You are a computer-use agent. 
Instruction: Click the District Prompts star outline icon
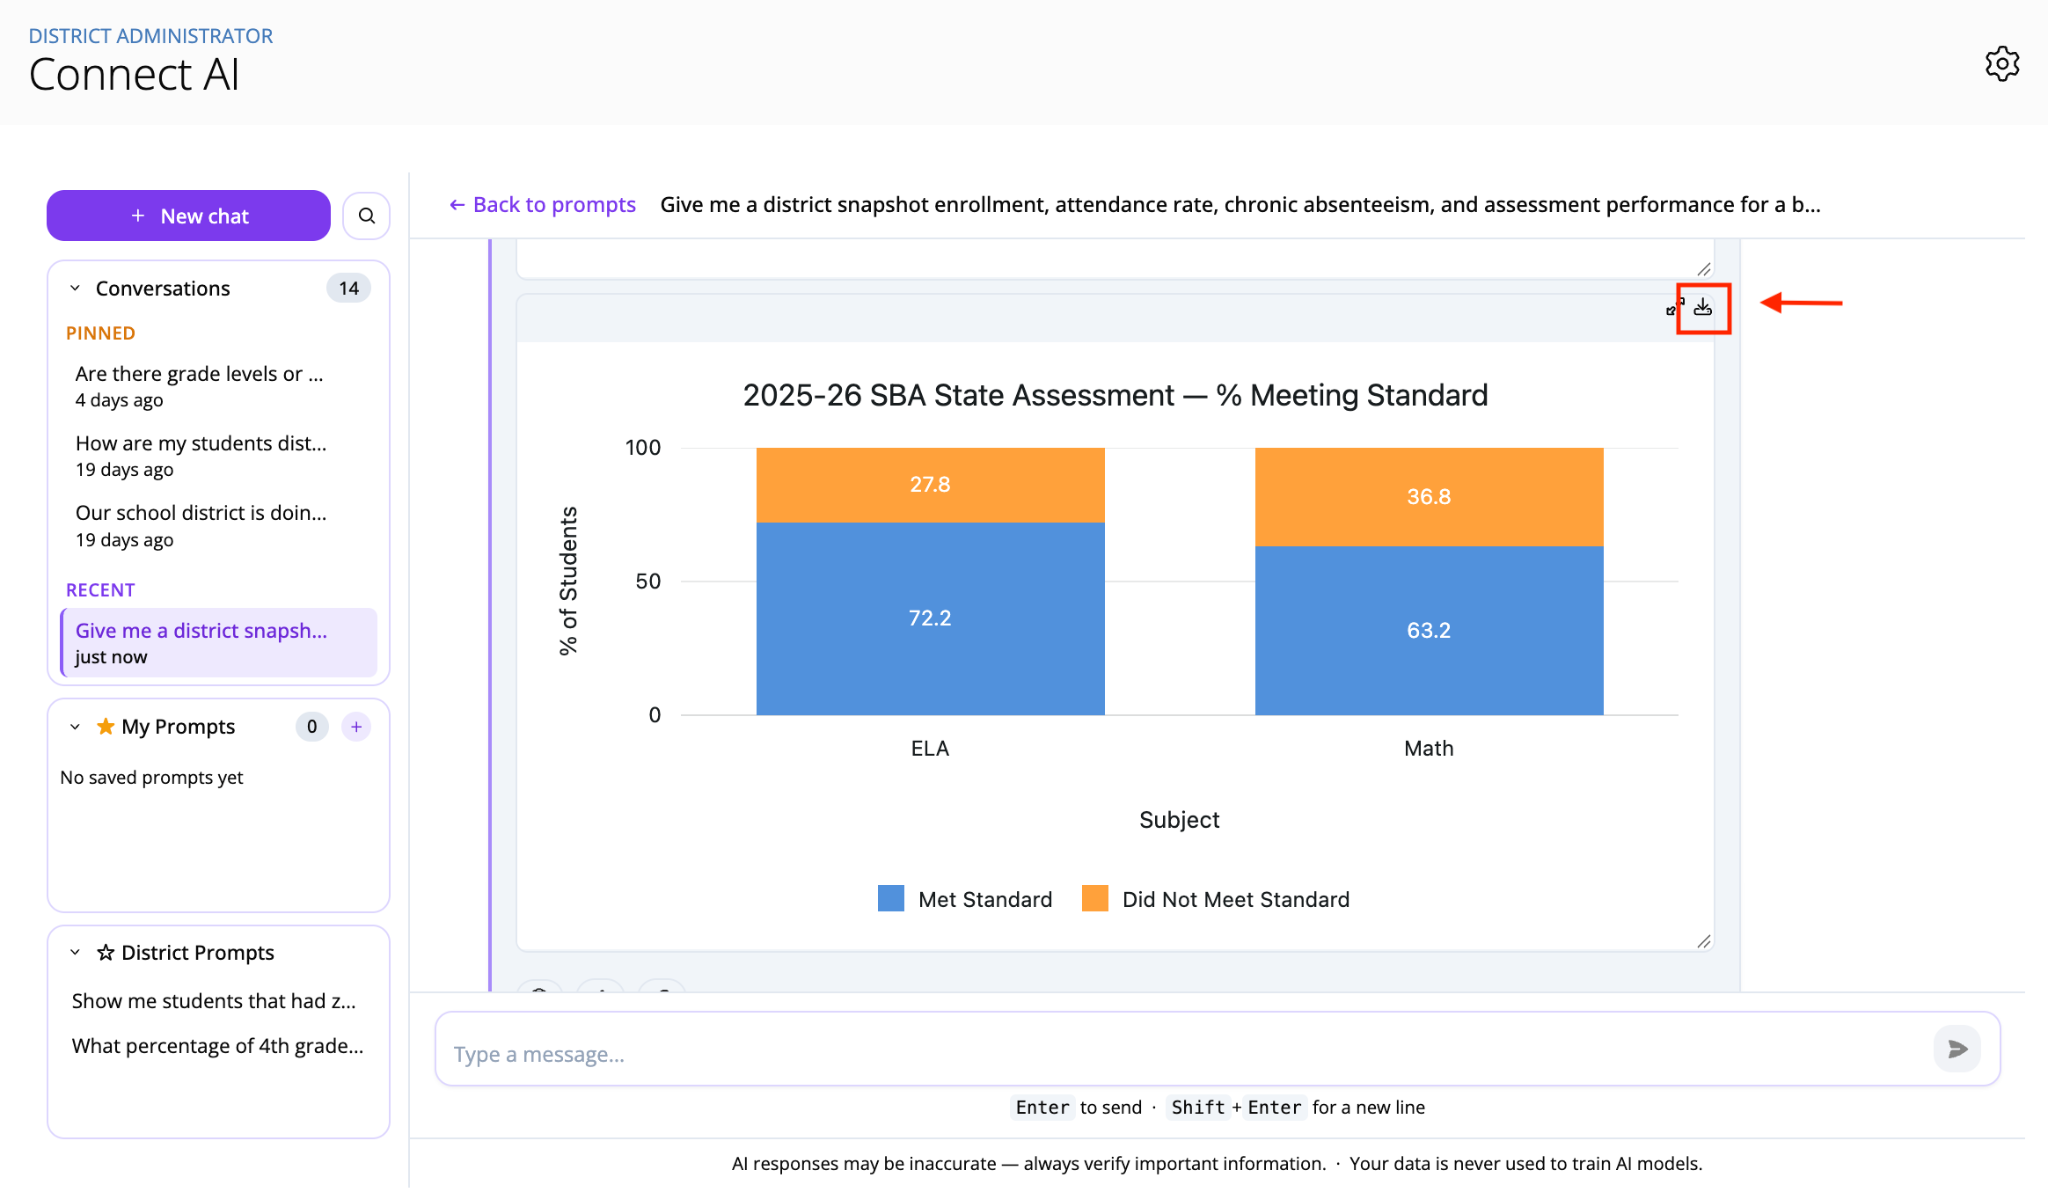(105, 952)
